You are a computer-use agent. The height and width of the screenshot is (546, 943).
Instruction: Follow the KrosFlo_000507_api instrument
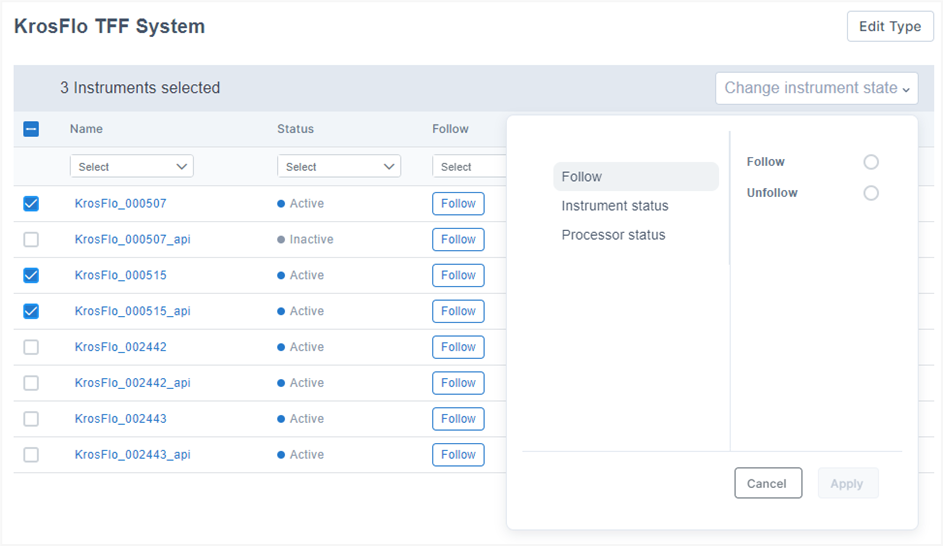coord(458,239)
